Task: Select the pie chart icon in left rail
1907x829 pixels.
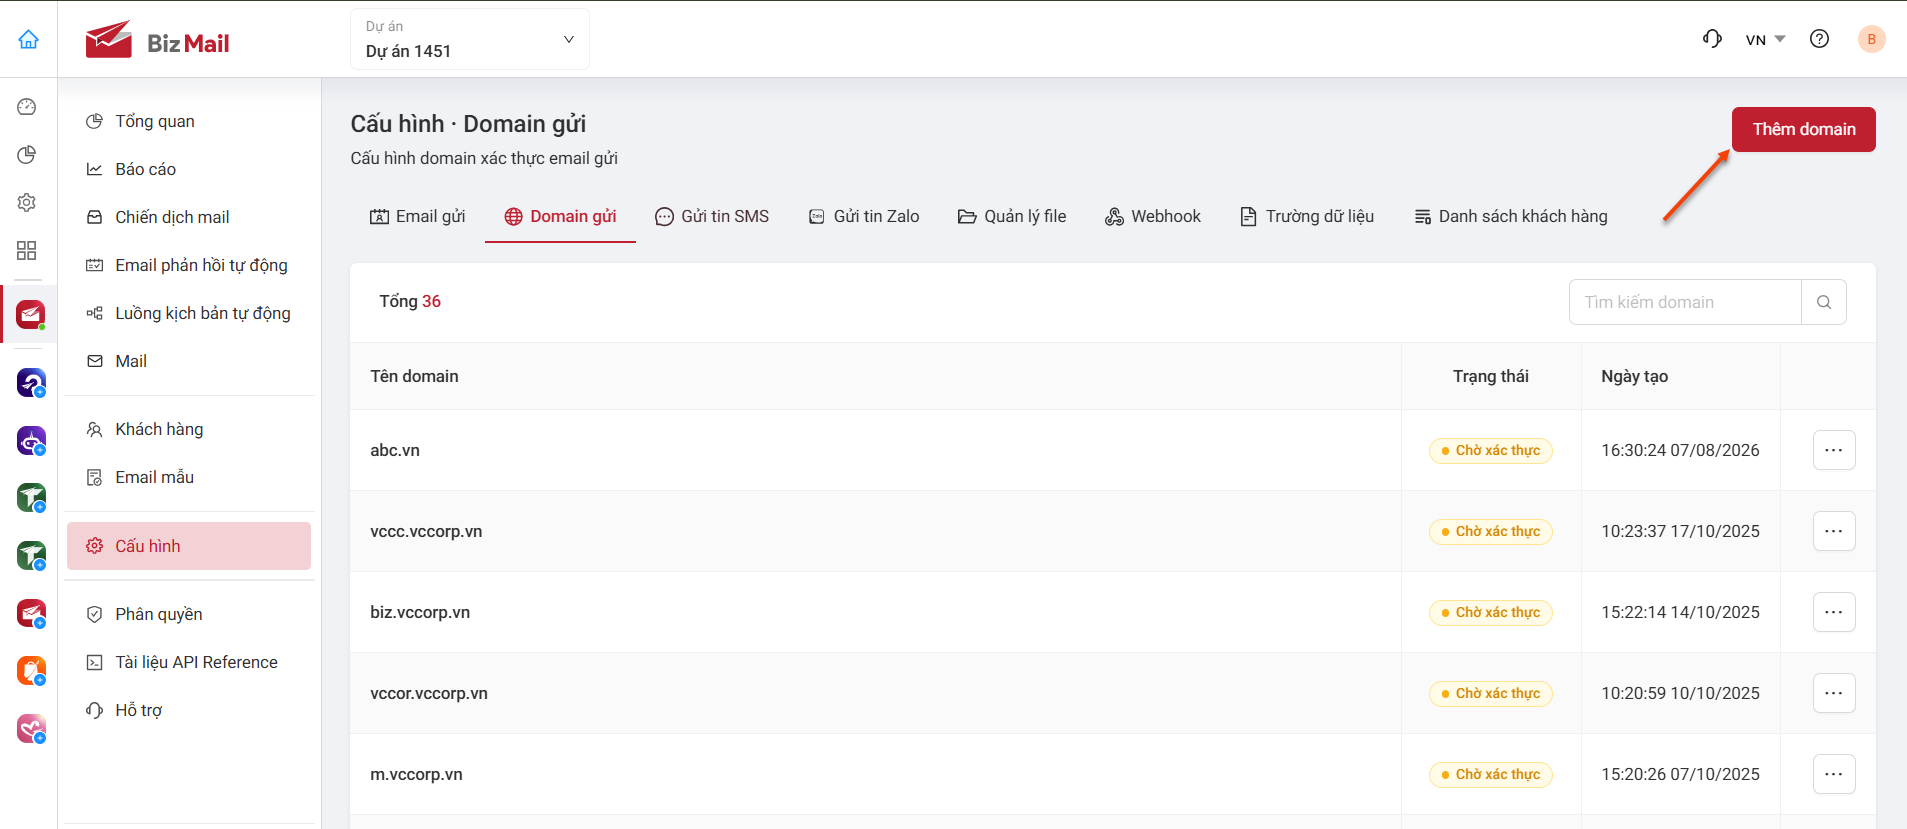Action: coord(27,154)
